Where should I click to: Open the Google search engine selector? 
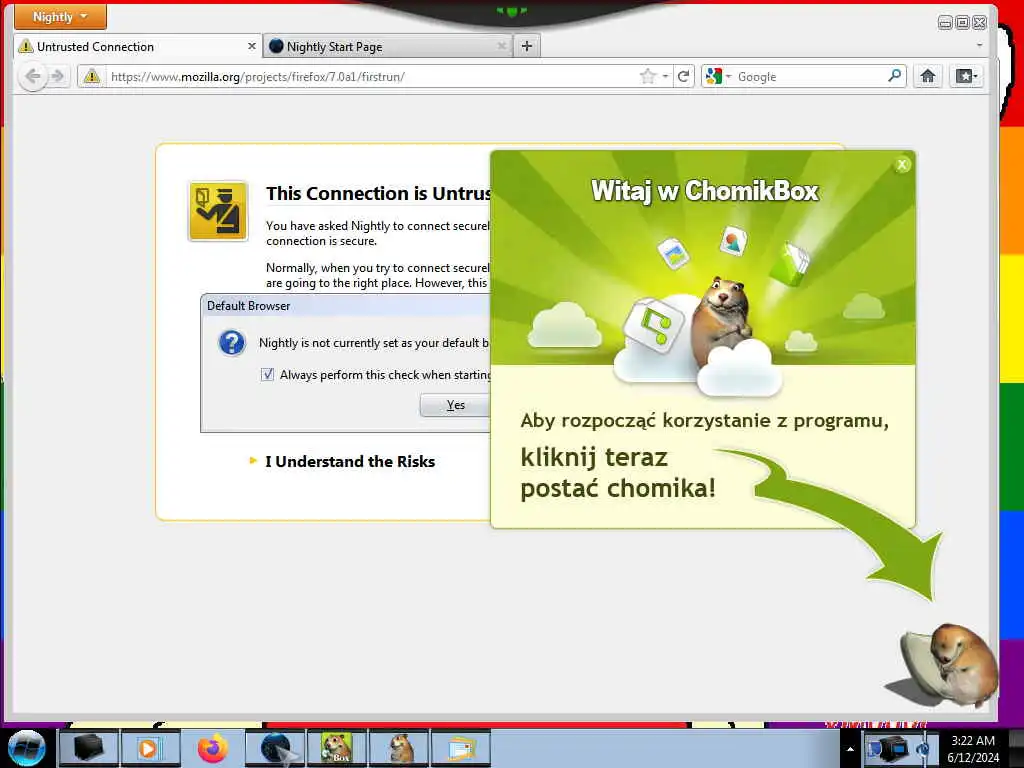point(718,76)
